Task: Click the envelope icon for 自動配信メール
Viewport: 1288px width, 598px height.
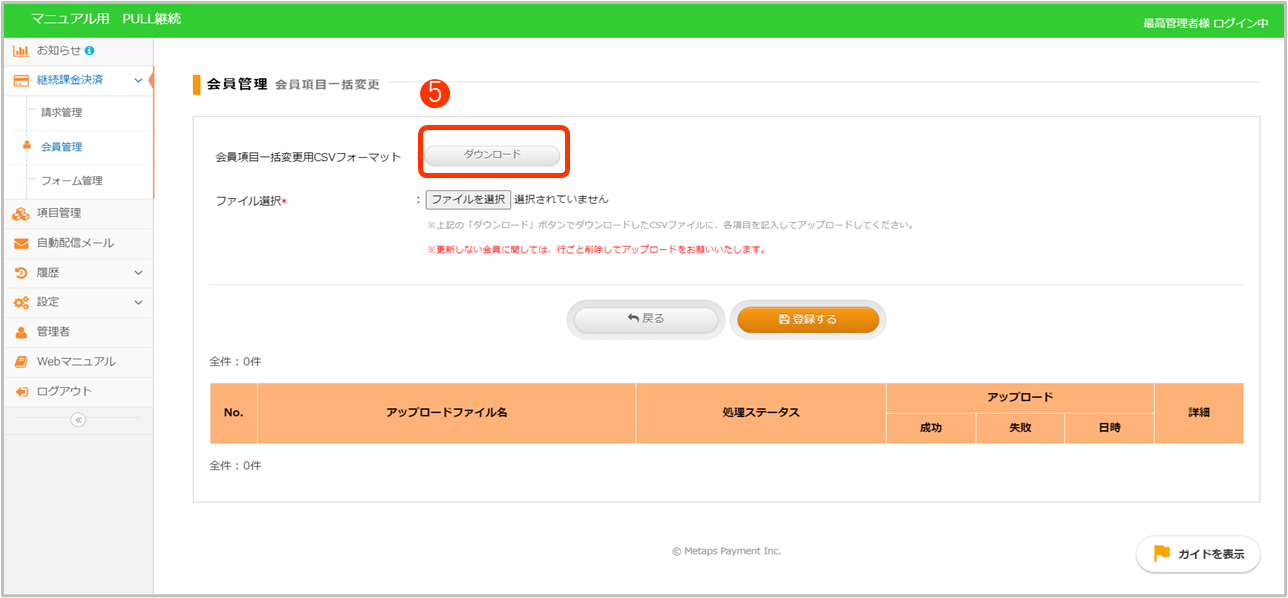Action: 20,243
